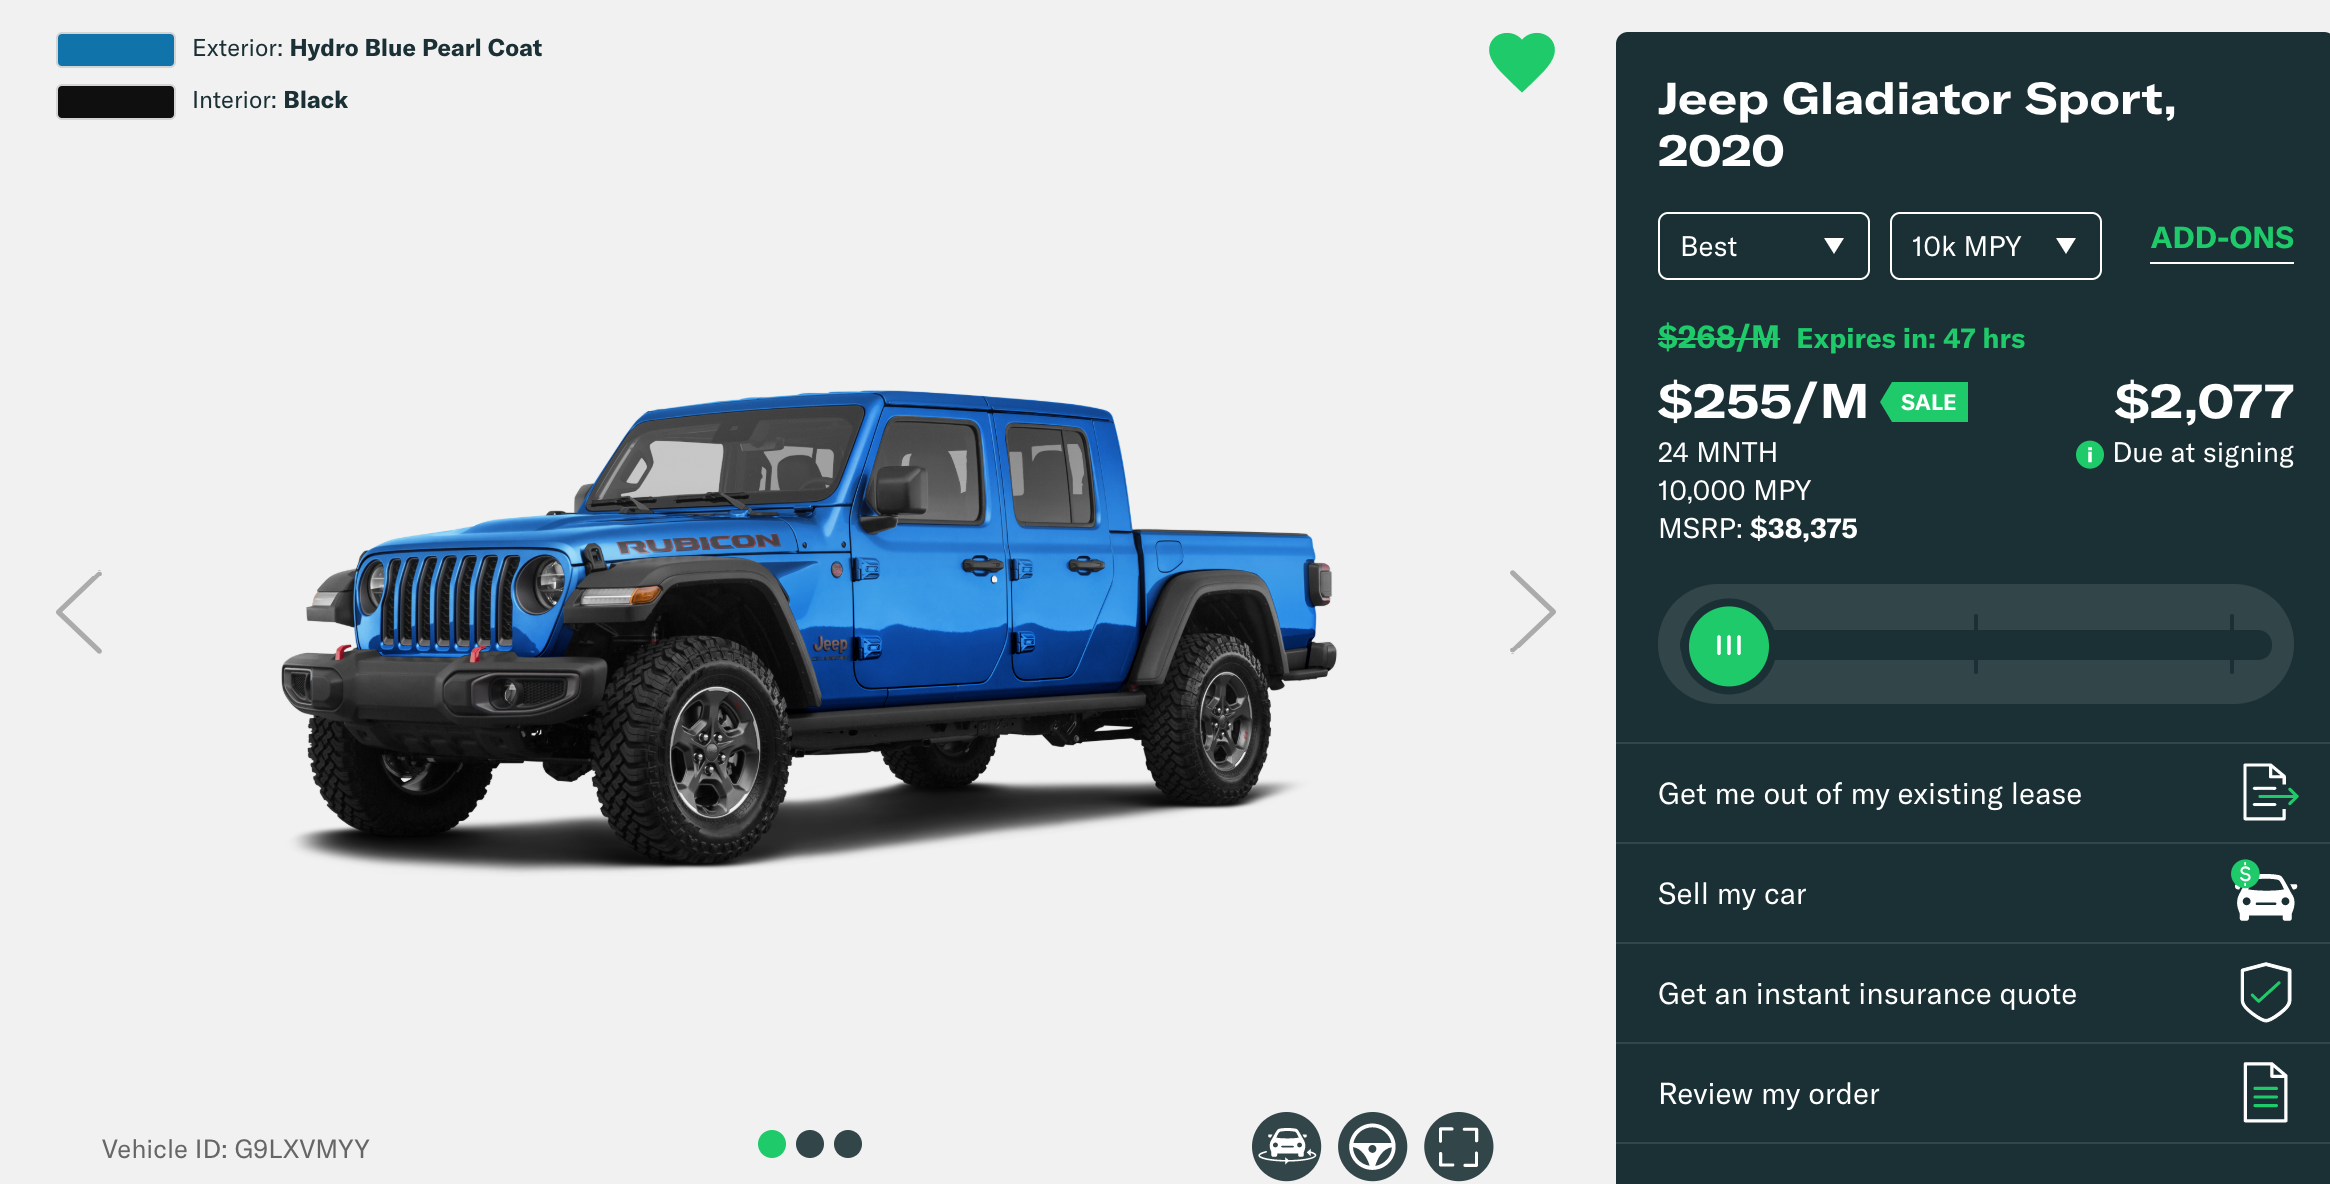Open the 360 exterior car view
The image size is (2330, 1184).
pos(1286,1146)
